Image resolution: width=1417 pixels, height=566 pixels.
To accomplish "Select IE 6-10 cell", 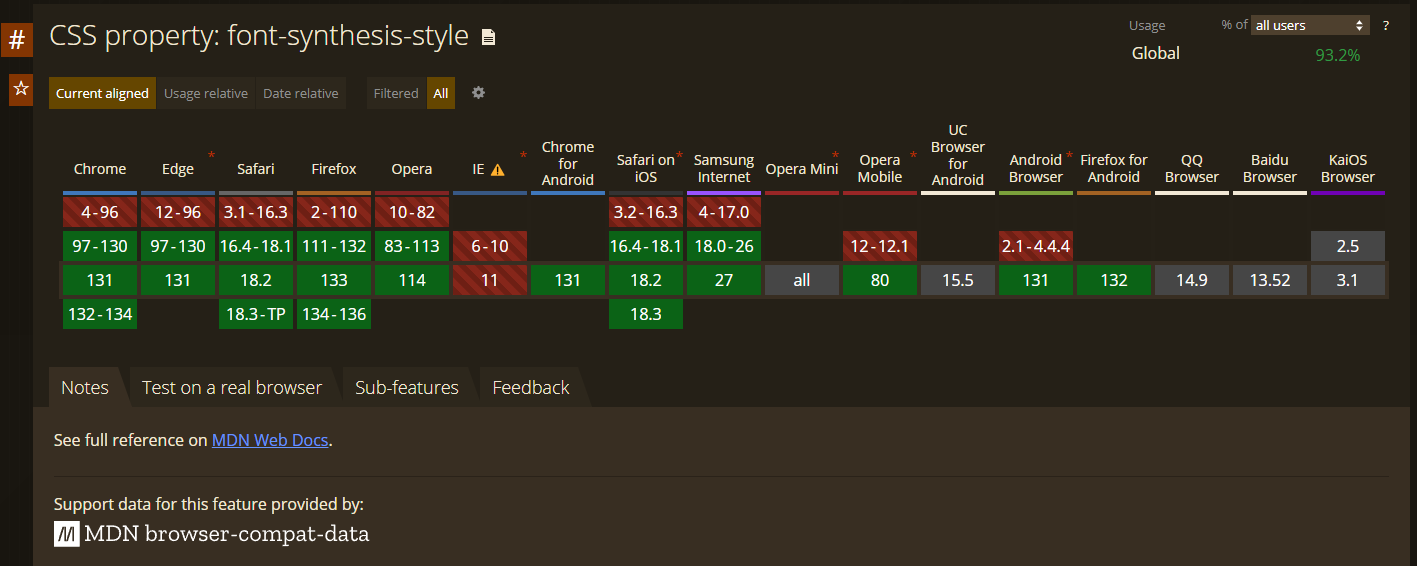I will (490, 246).
